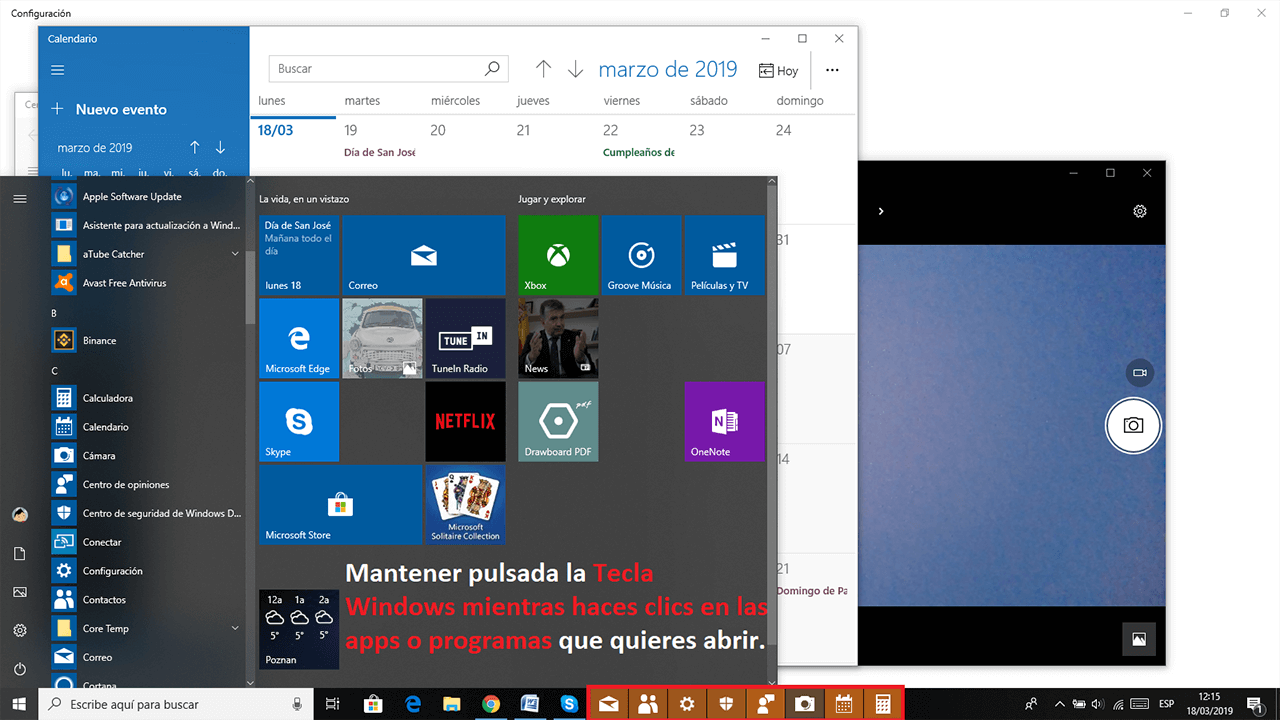
Task: Open Google Chrome from the taskbar
Action: [490, 704]
